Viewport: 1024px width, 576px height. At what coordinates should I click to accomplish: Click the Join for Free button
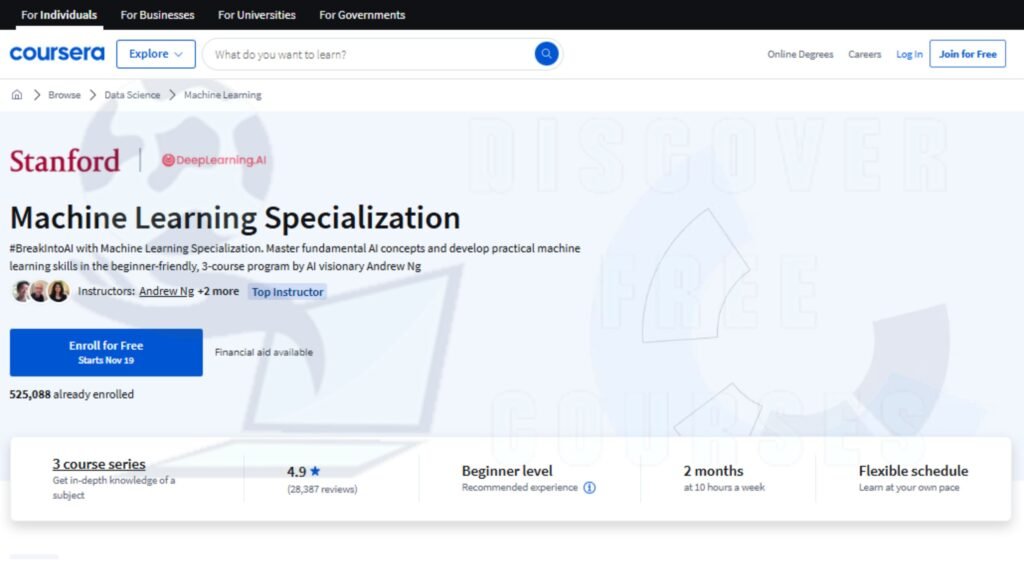tap(967, 54)
